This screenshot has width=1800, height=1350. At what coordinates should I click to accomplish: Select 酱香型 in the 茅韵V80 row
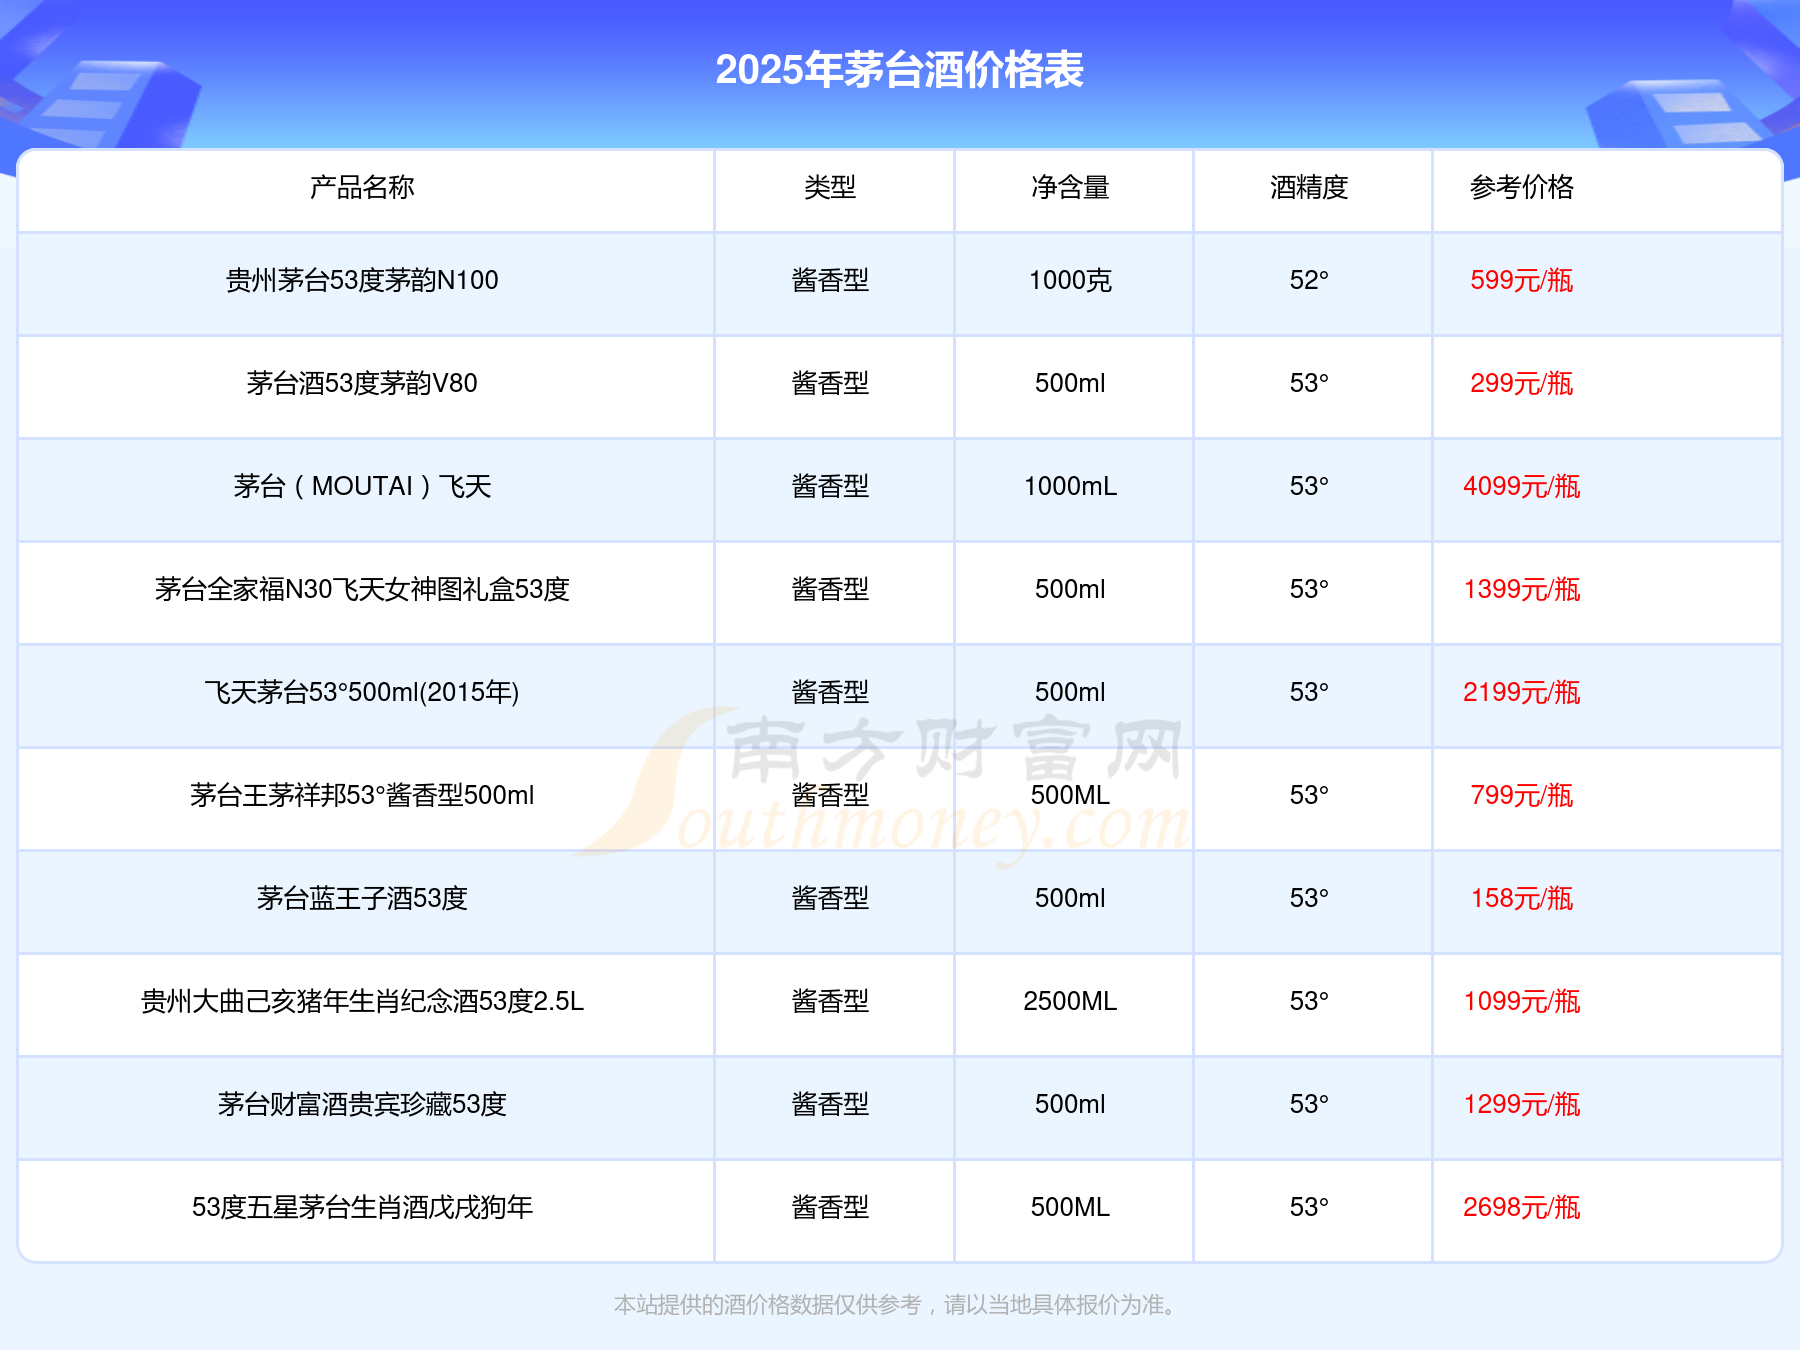point(830,383)
